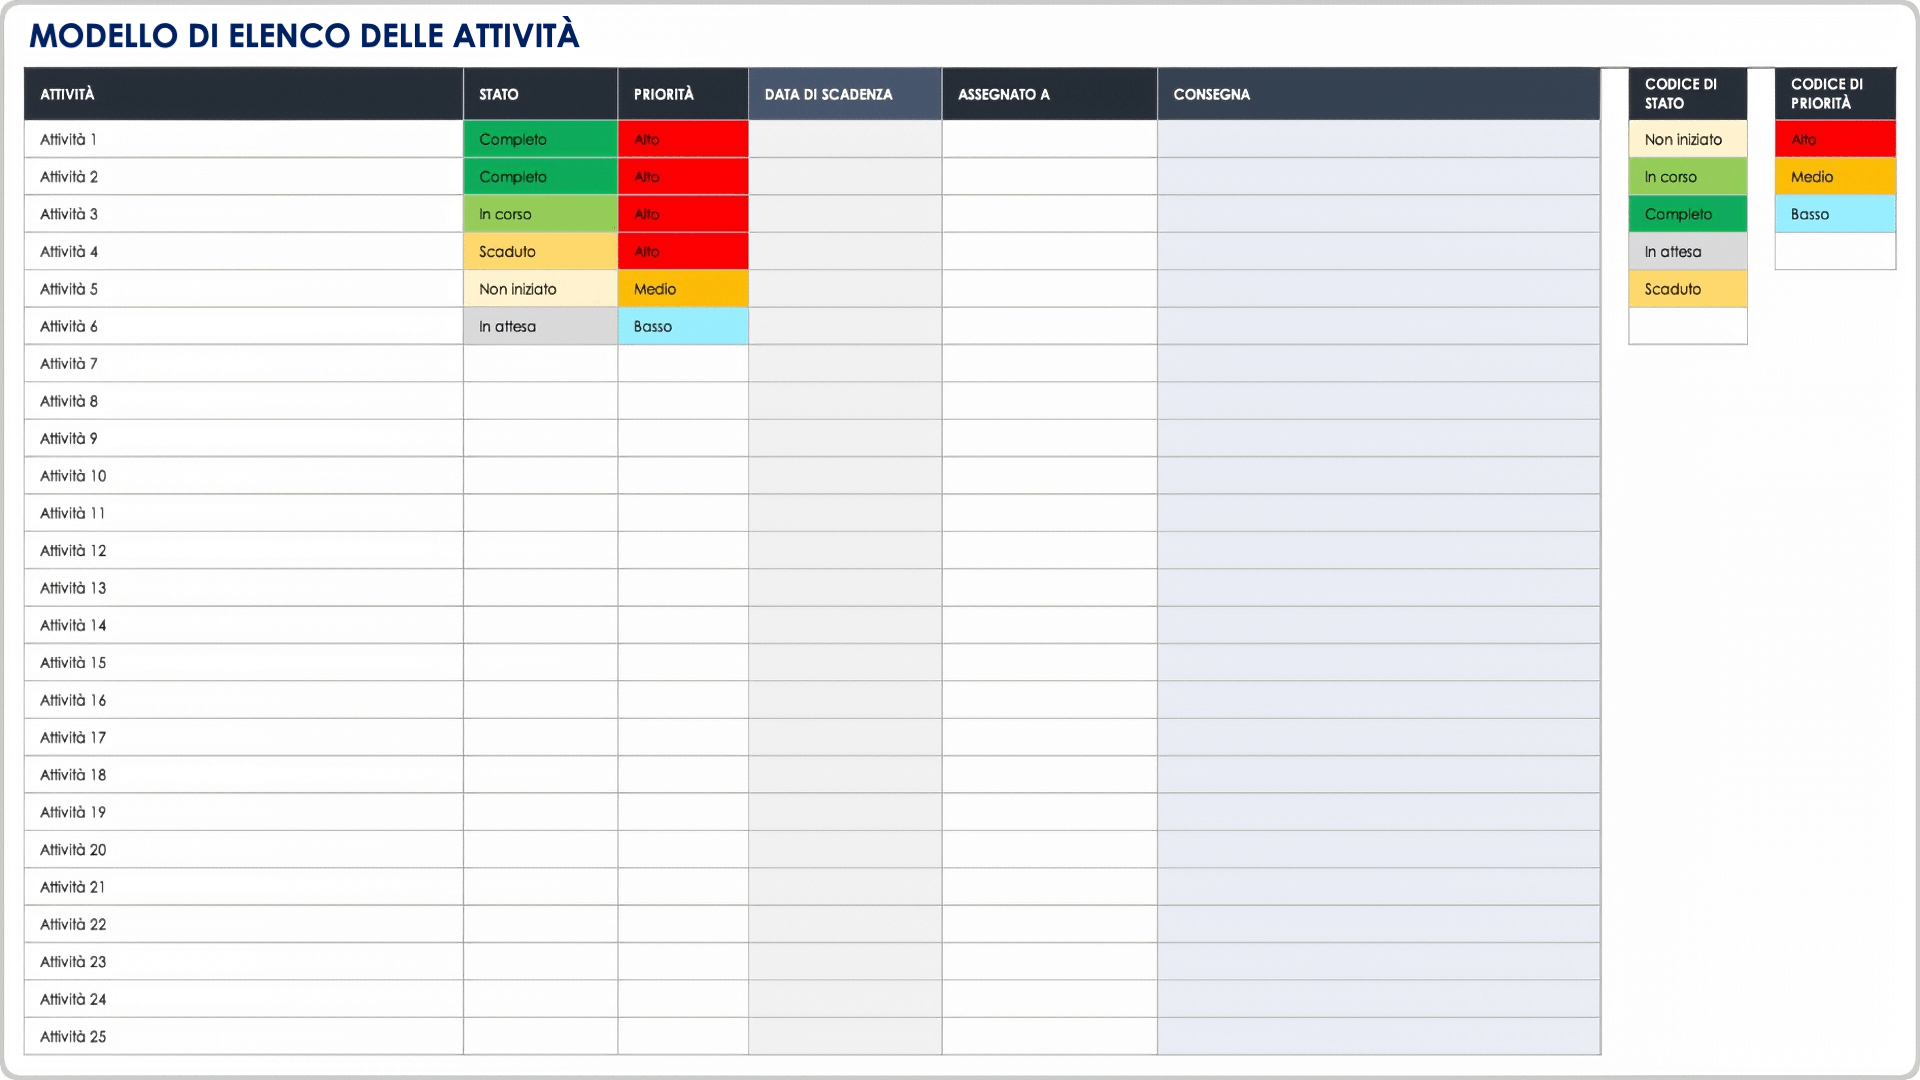1920x1080 pixels.
Task: Click the empty Priorità cell for Attività 10
Action: [x=683, y=476]
